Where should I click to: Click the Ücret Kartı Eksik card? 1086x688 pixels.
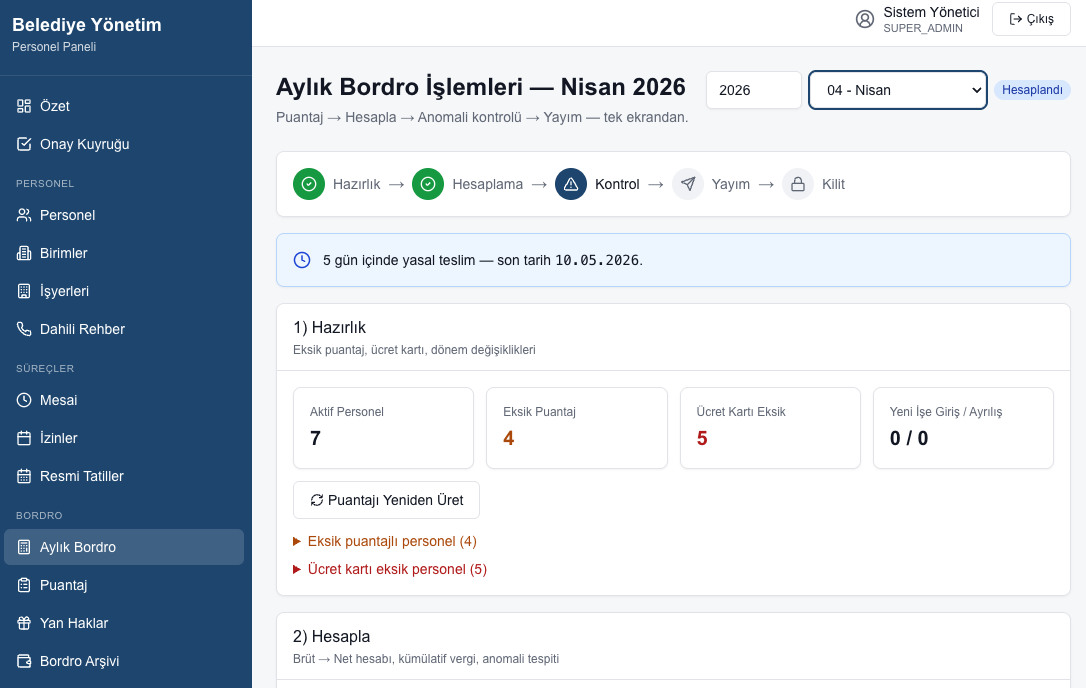[770, 427]
